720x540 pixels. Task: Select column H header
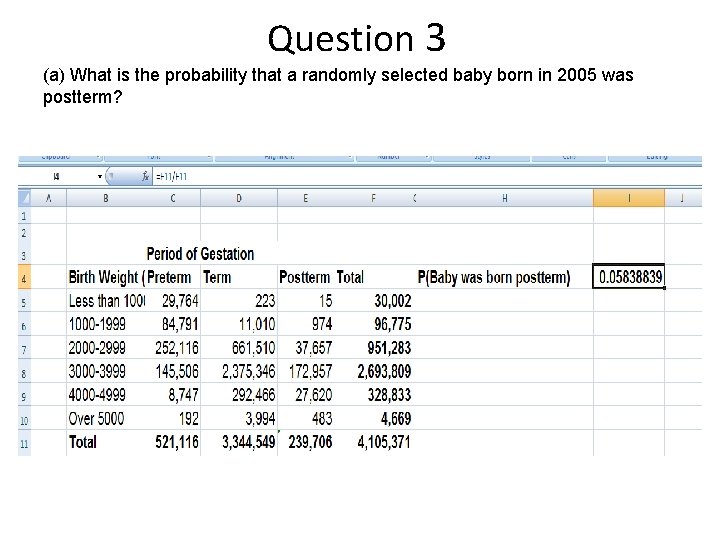[505, 198]
